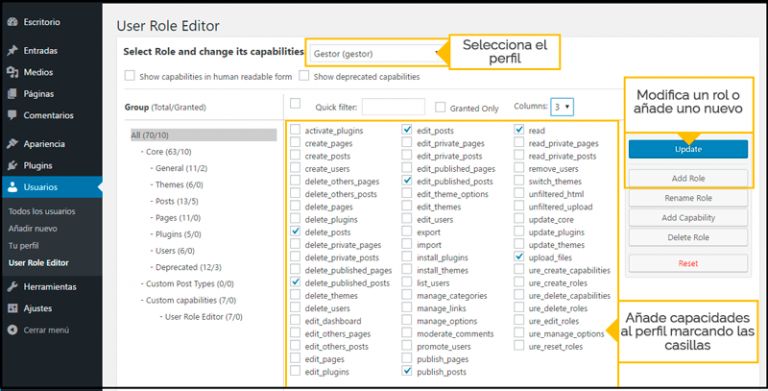Viewport: 768px width, 391px height.
Task: Select the Custom Post Types (0/0) group
Action: [190, 284]
